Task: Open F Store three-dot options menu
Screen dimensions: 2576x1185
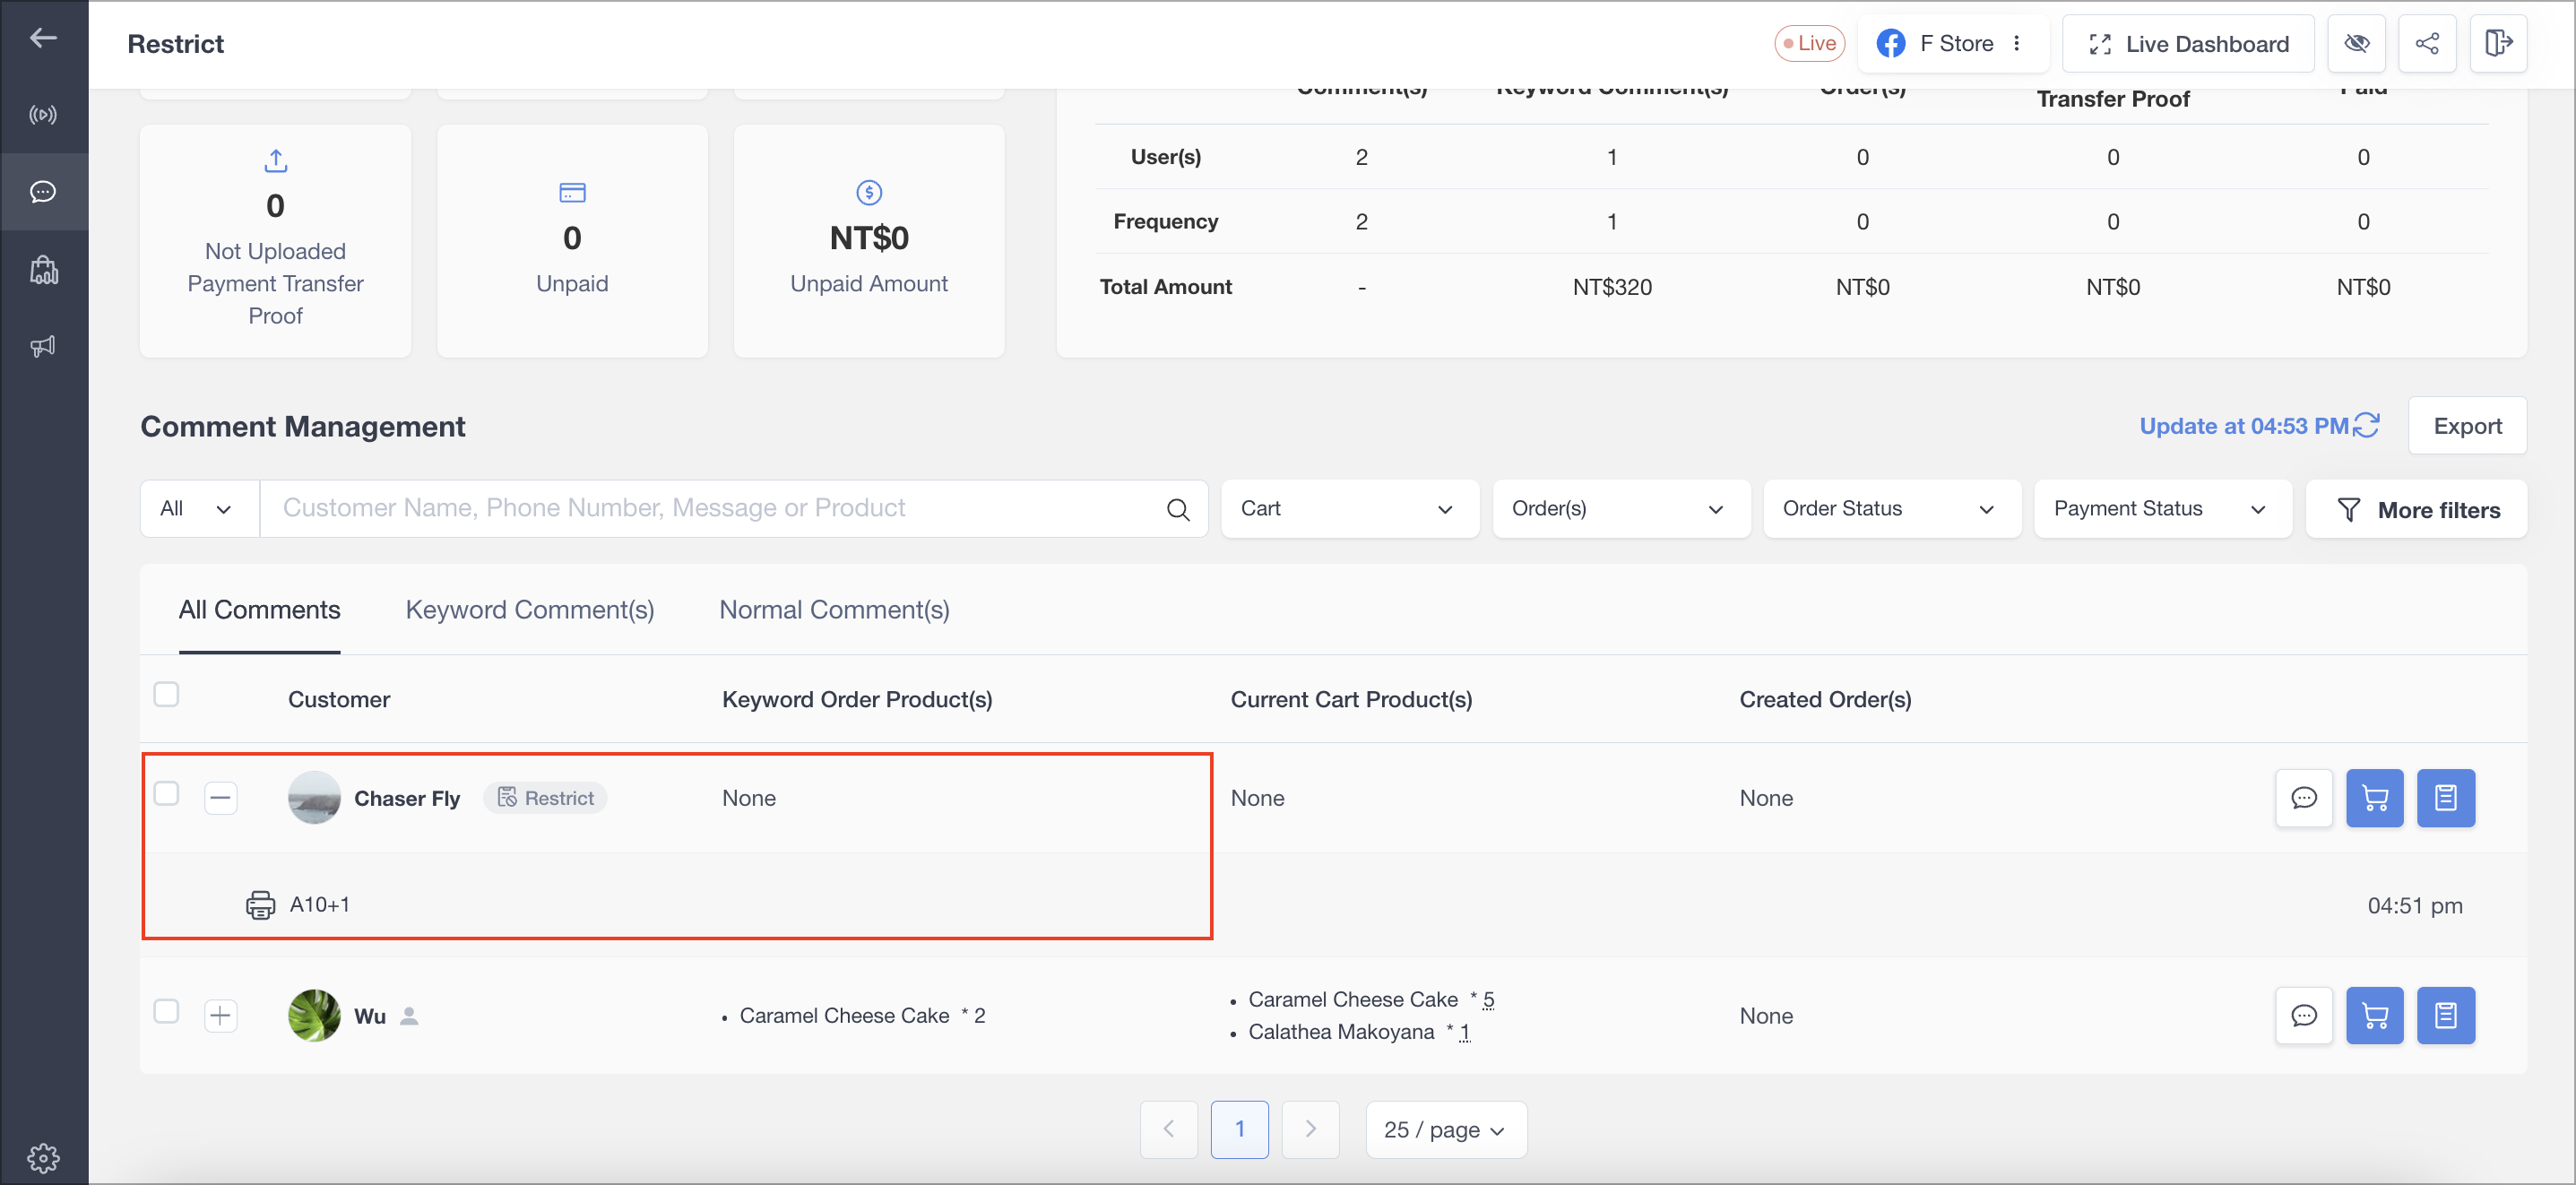Action: 2016,44
